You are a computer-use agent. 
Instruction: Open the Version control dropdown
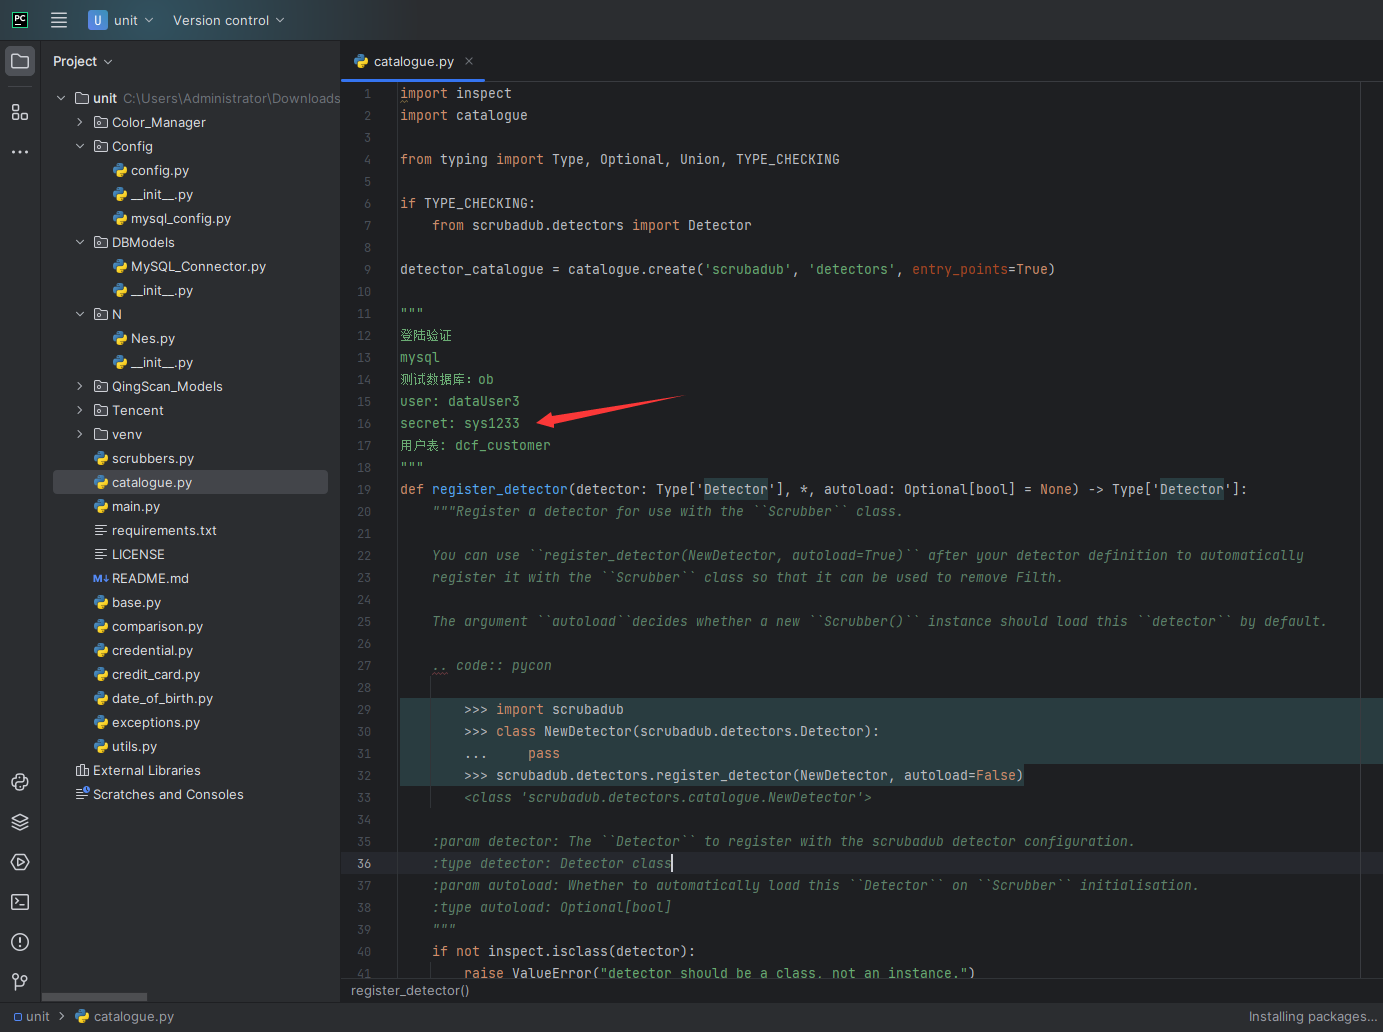[x=228, y=20]
